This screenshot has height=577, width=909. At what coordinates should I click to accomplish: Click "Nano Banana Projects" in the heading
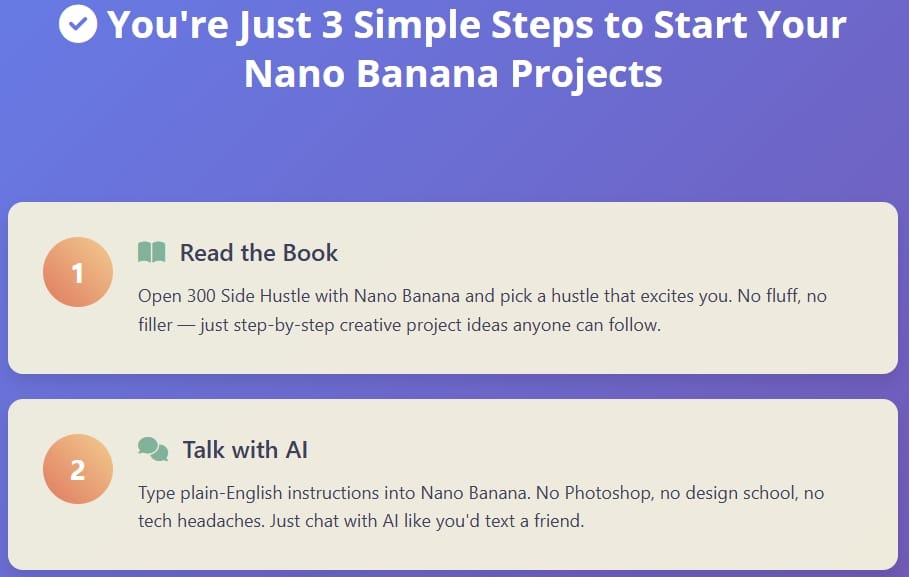(x=453, y=73)
